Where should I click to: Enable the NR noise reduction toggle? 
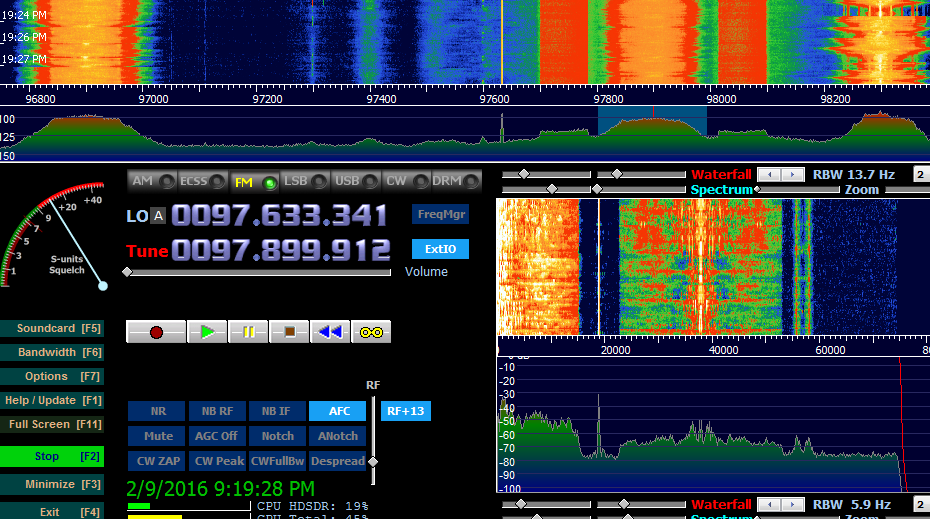point(157,411)
